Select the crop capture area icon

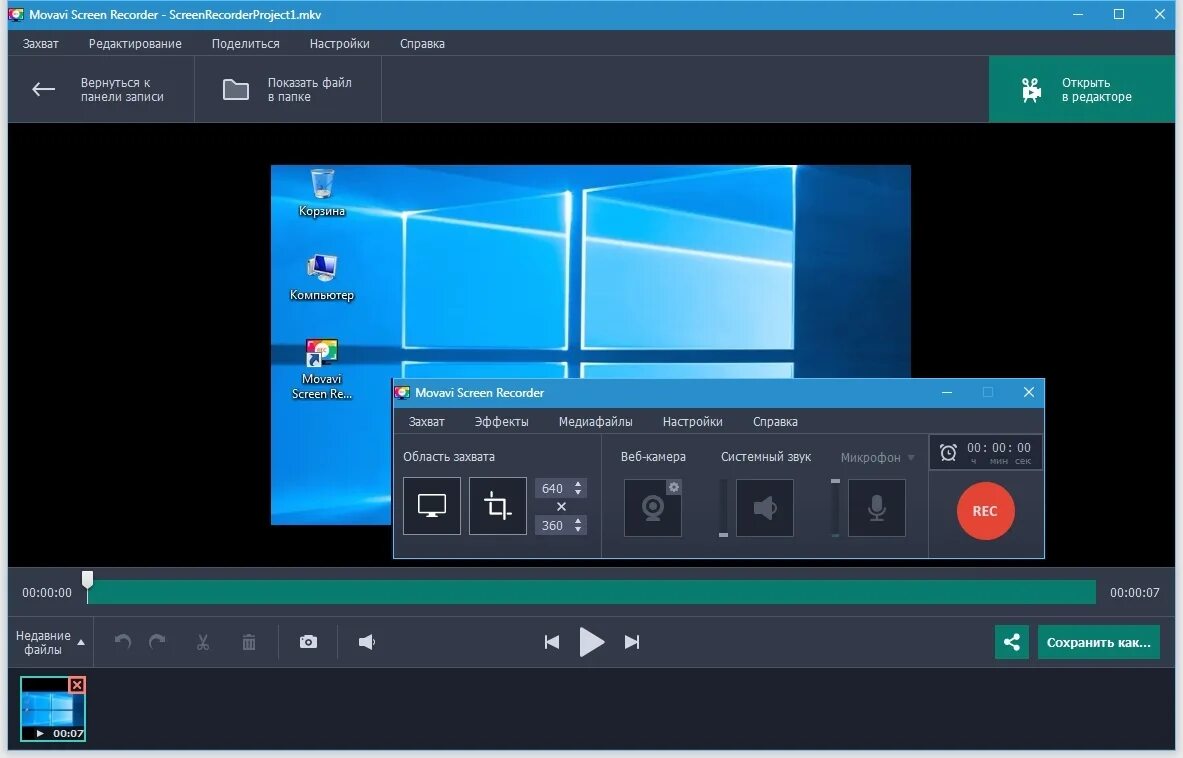point(497,506)
